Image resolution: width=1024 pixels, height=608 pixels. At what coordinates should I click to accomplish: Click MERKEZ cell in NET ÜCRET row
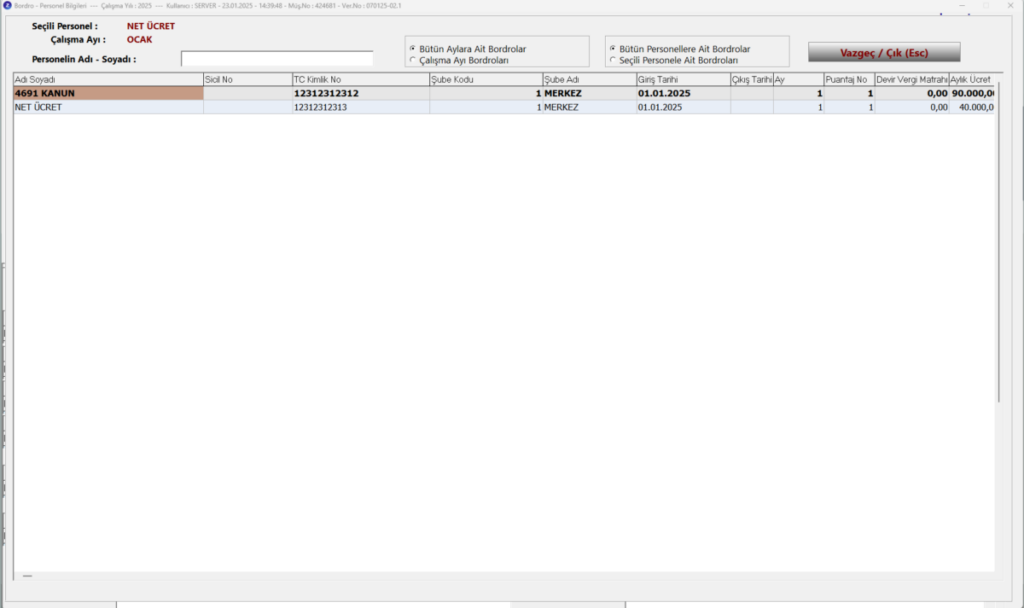[590, 107]
